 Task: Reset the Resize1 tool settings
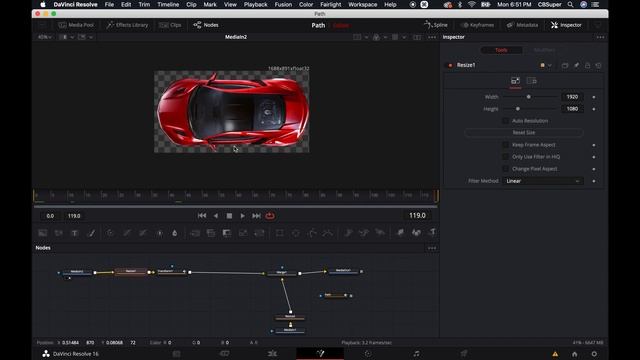[x=598, y=65]
